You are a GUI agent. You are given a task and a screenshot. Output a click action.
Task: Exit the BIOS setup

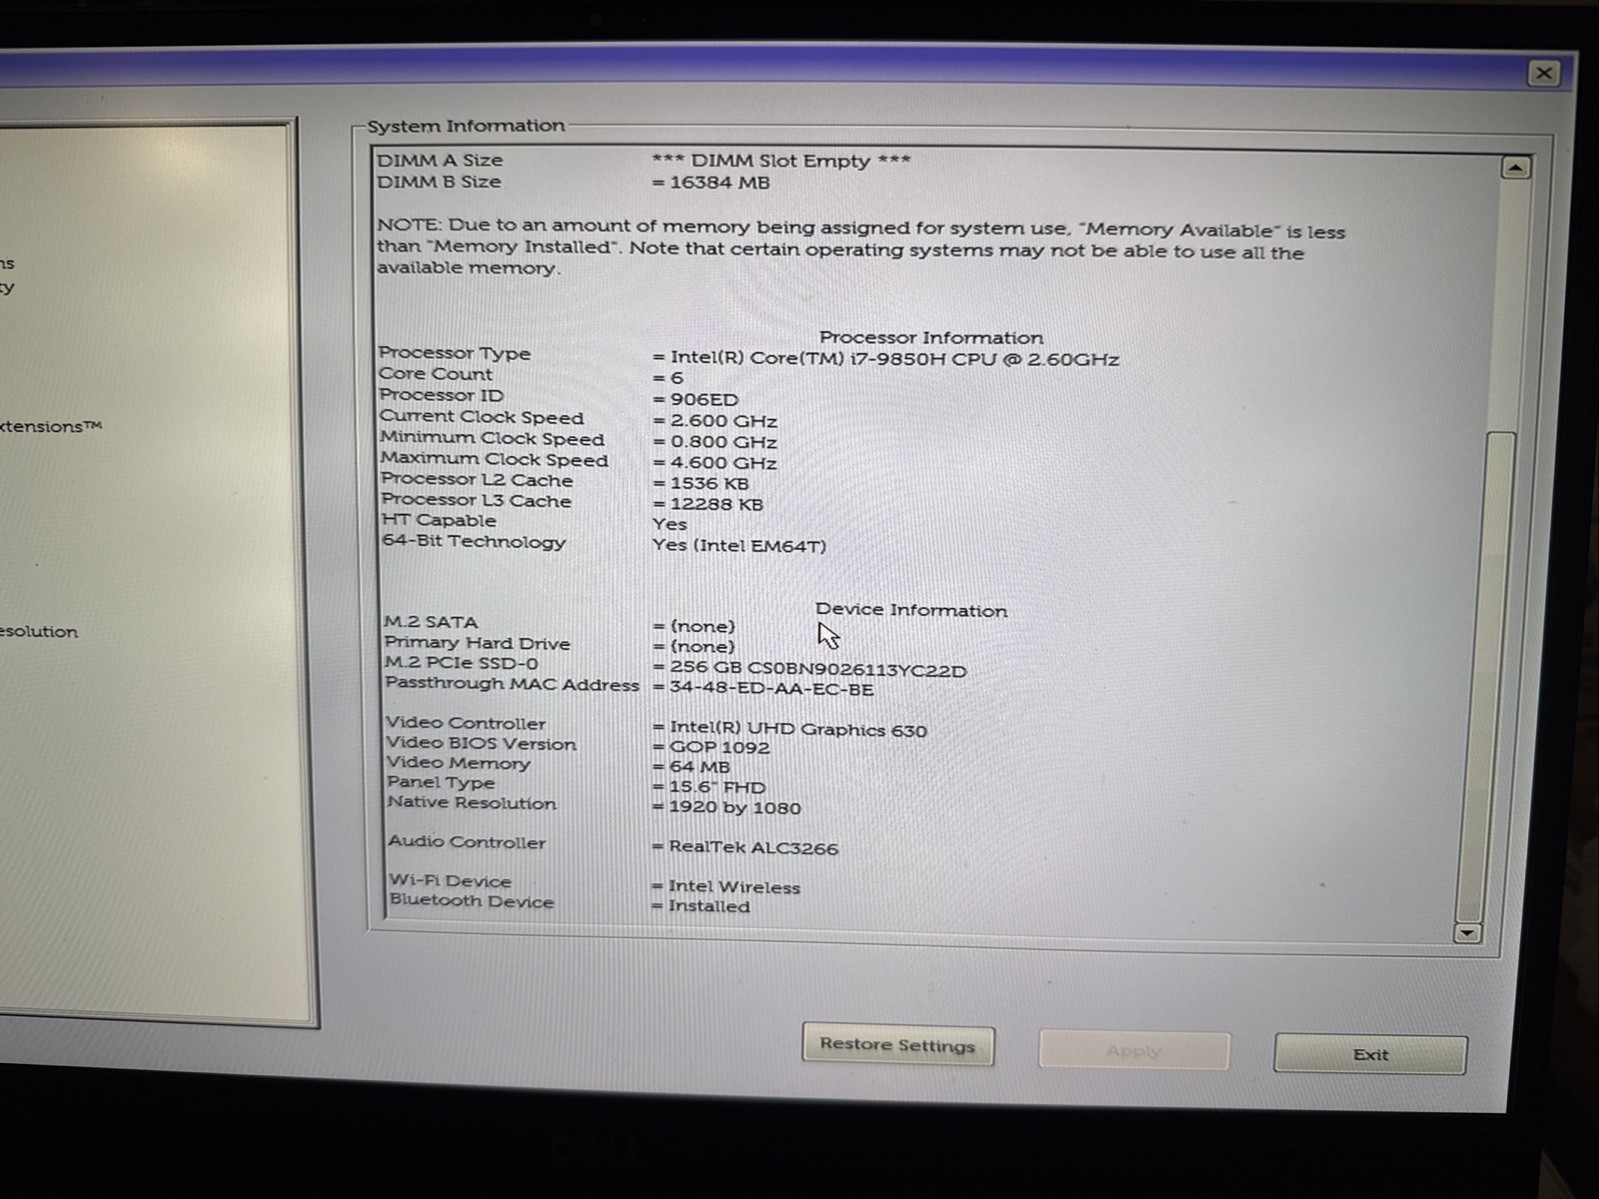(x=1370, y=1054)
